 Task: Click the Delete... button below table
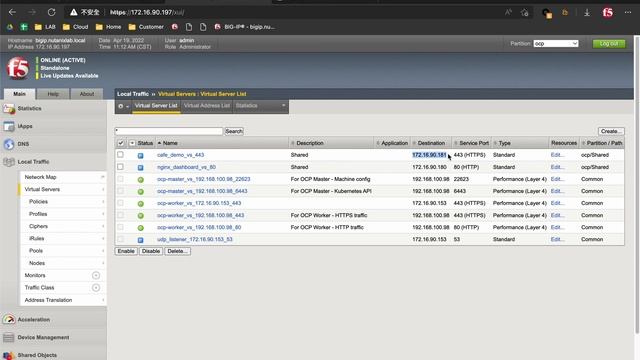pyautogui.click(x=177, y=251)
